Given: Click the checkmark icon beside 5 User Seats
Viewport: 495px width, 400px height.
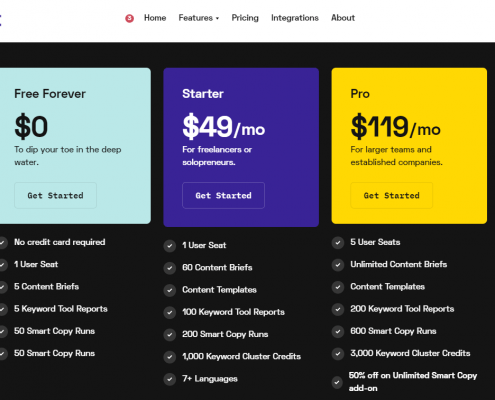Looking at the screenshot, I should tap(338, 242).
